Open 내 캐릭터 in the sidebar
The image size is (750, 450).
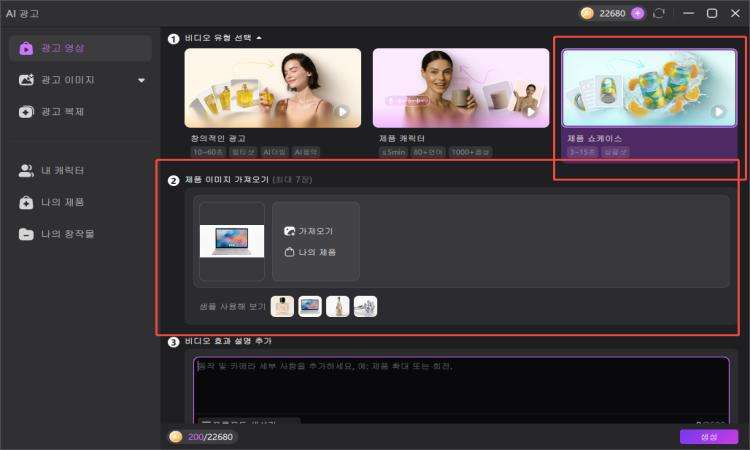[80, 170]
